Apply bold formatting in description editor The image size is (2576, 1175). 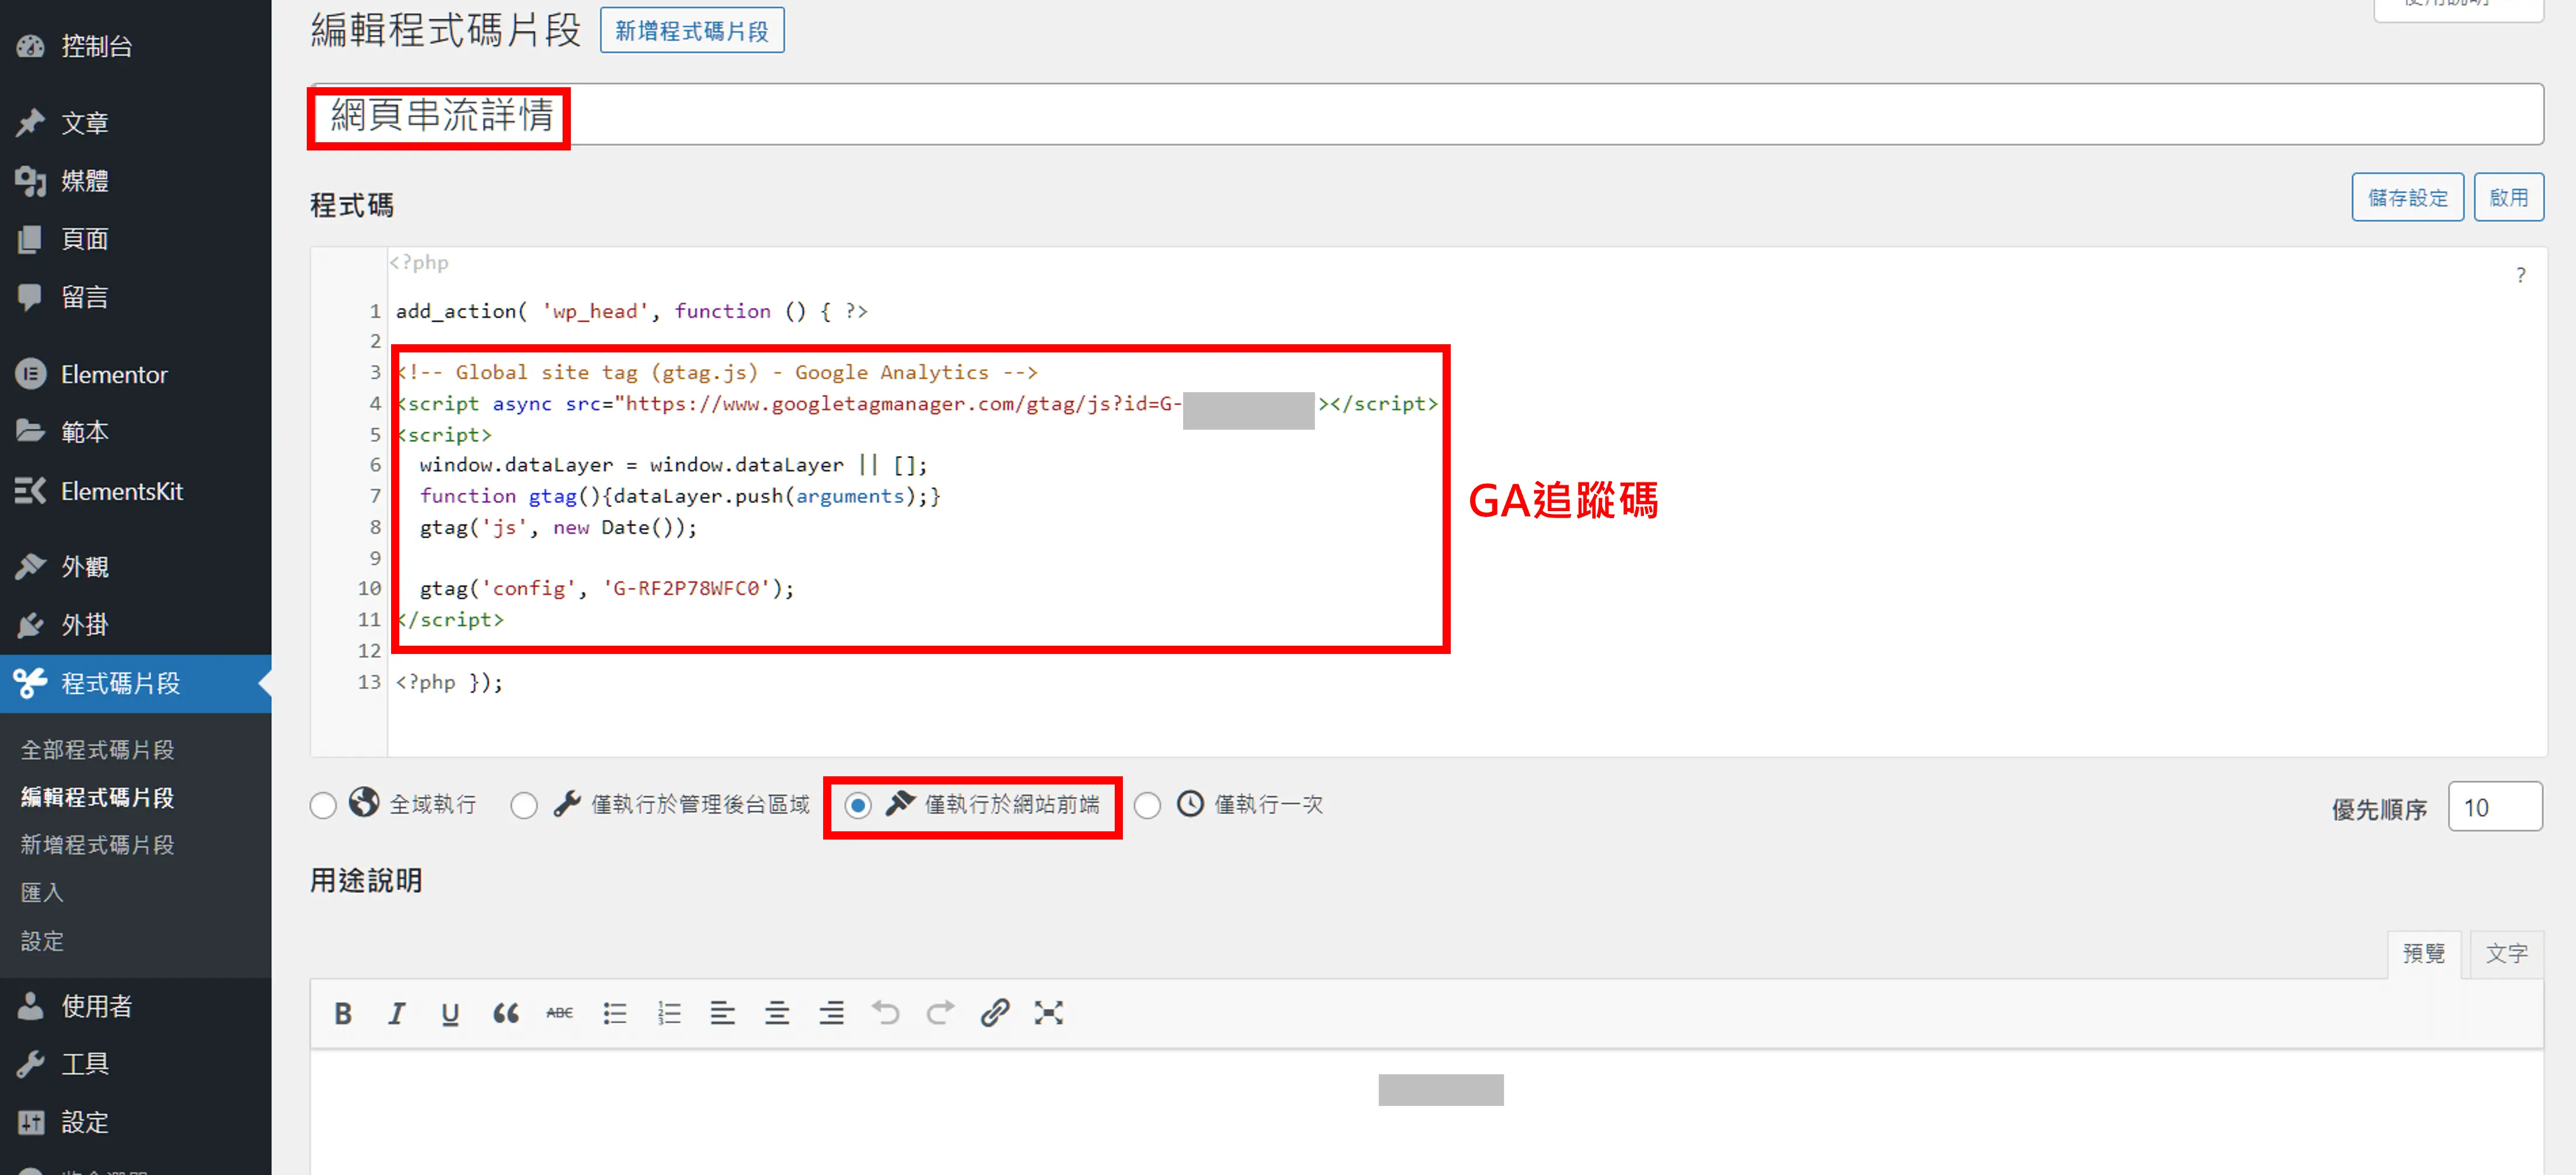click(343, 1013)
